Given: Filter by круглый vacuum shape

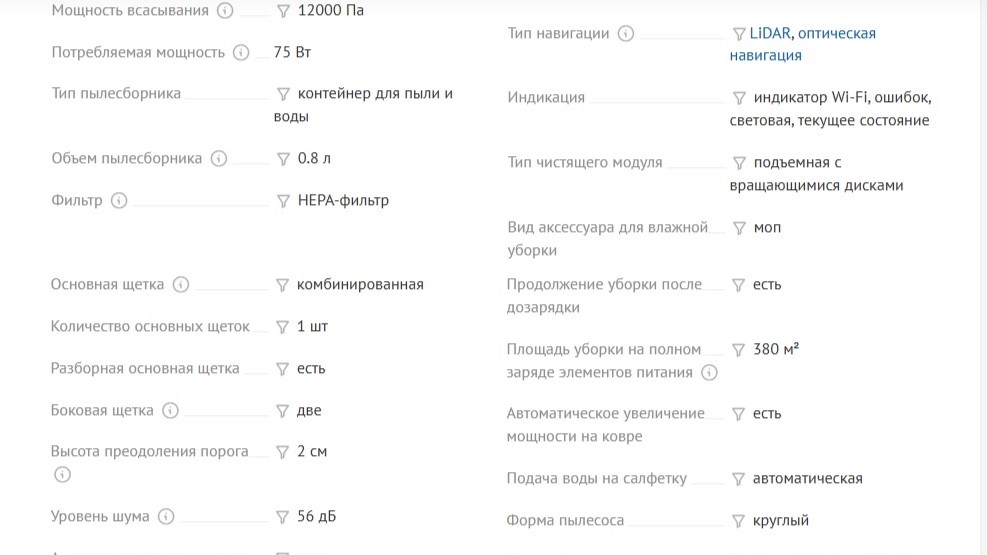Looking at the screenshot, I should 739,521.
